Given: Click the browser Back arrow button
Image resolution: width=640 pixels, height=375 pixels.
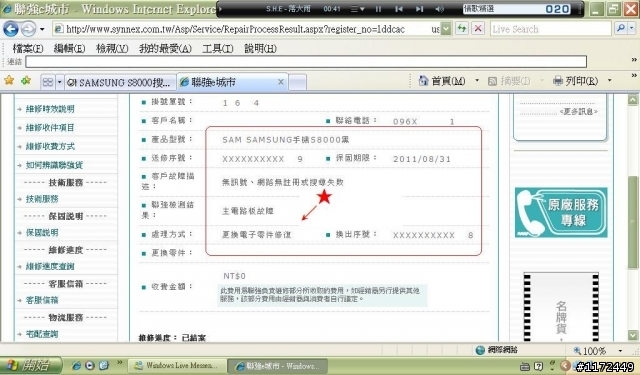Looking at the screenshot, I should coord(11,29).
